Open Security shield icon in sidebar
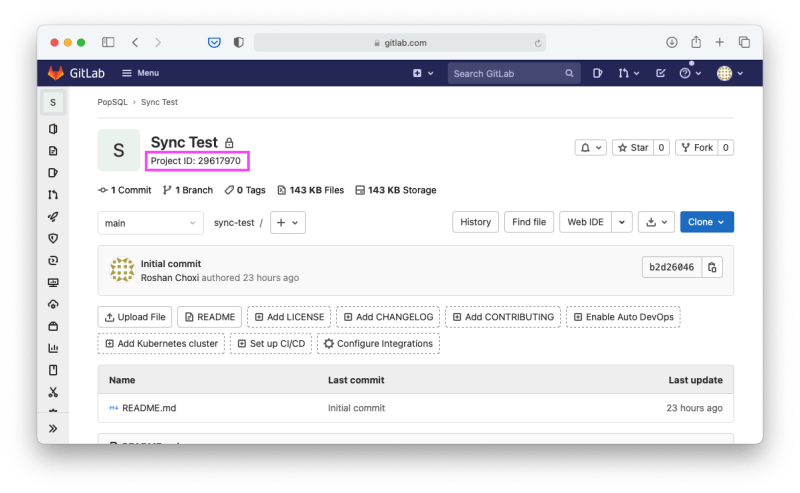 pos(53,238)
